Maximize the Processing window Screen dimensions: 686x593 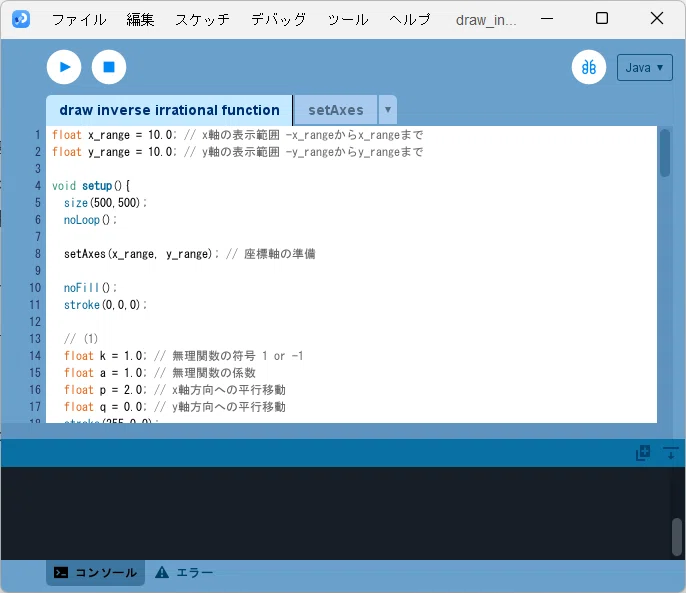(x=602, y=18)
